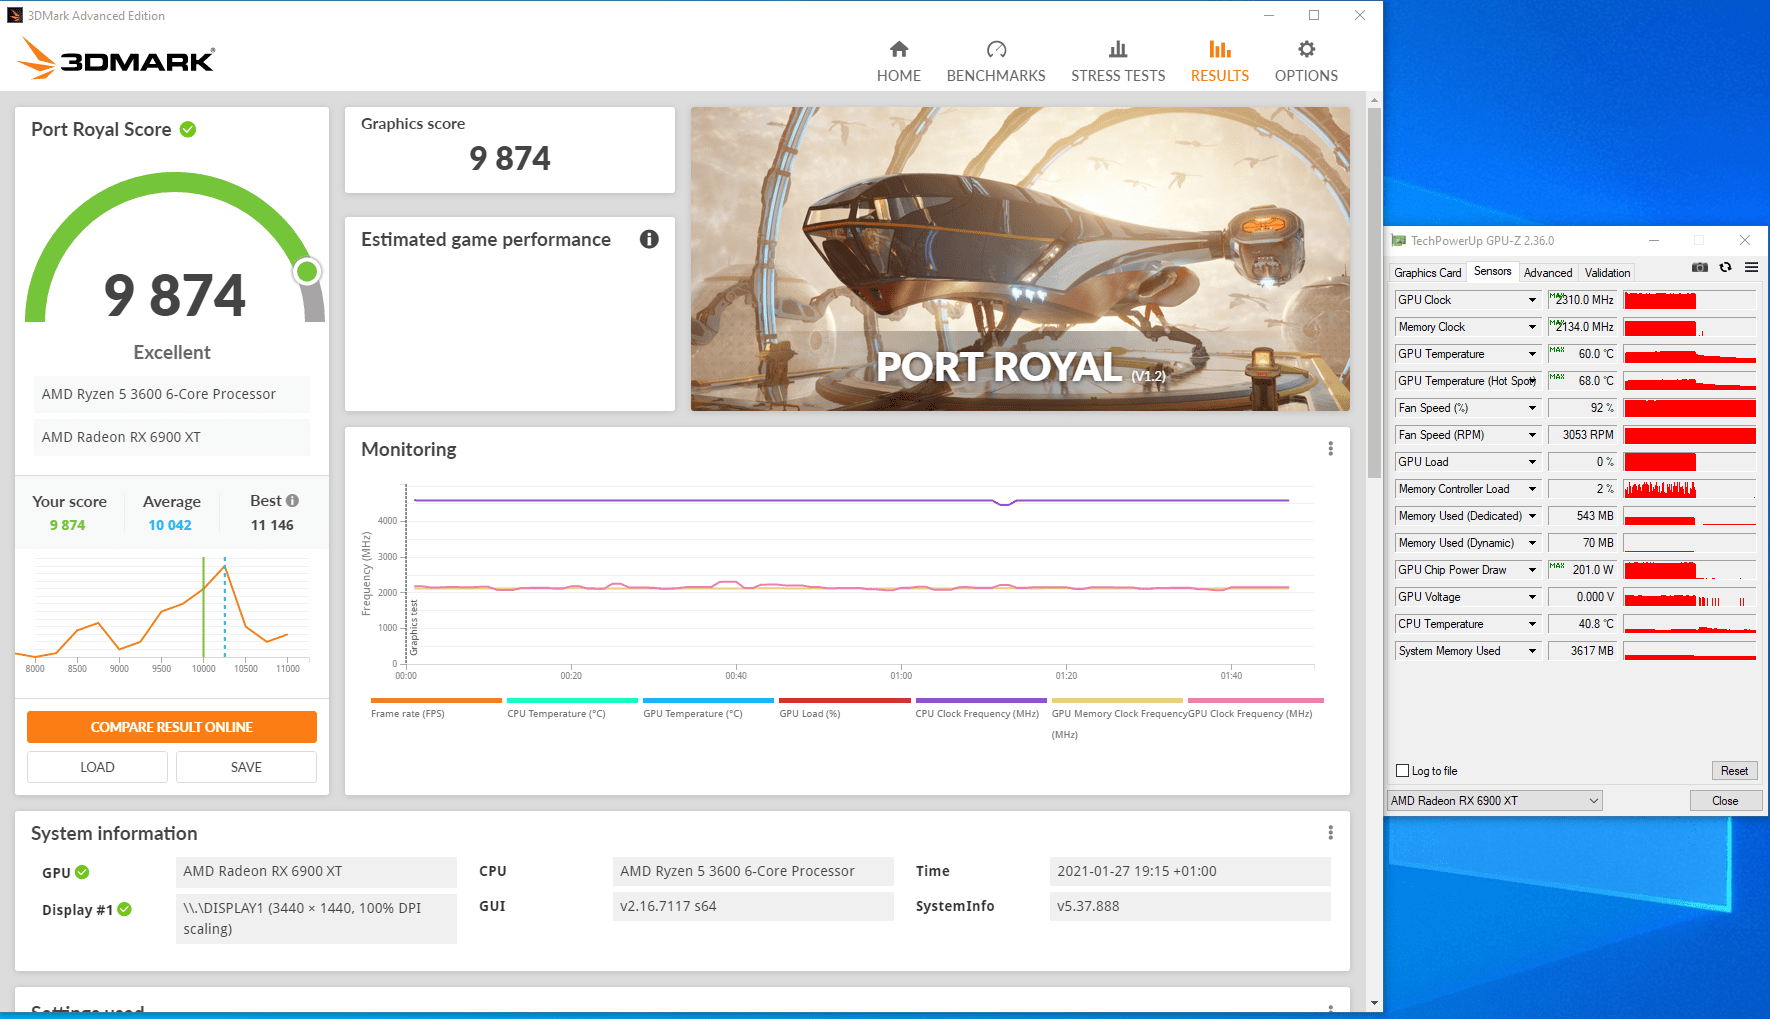Expand the GPU Clock sensor dropdown
1770x1019 pixels.
coord(1532,300)
